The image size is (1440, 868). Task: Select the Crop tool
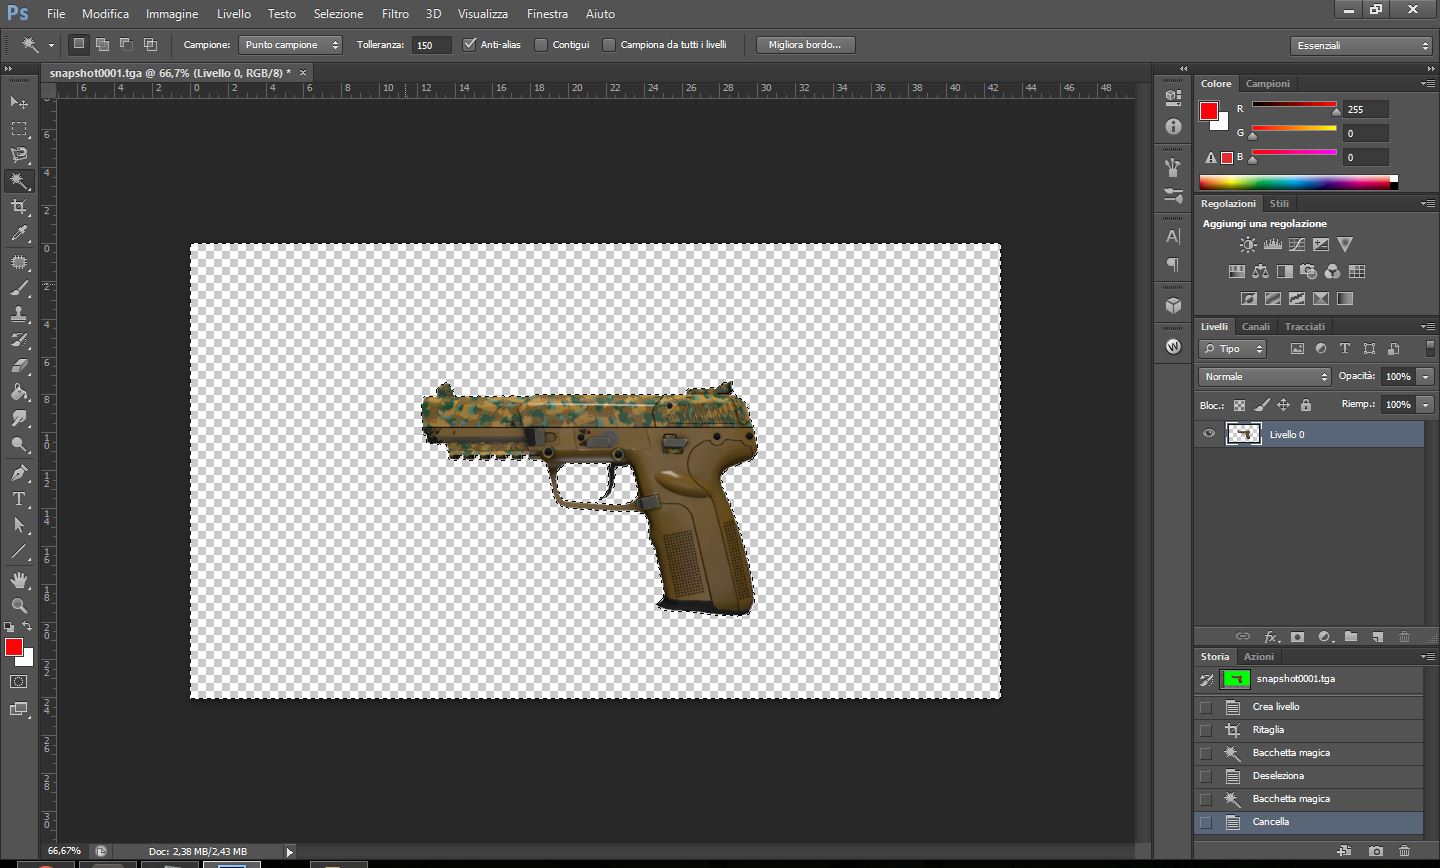coord(19,206)
